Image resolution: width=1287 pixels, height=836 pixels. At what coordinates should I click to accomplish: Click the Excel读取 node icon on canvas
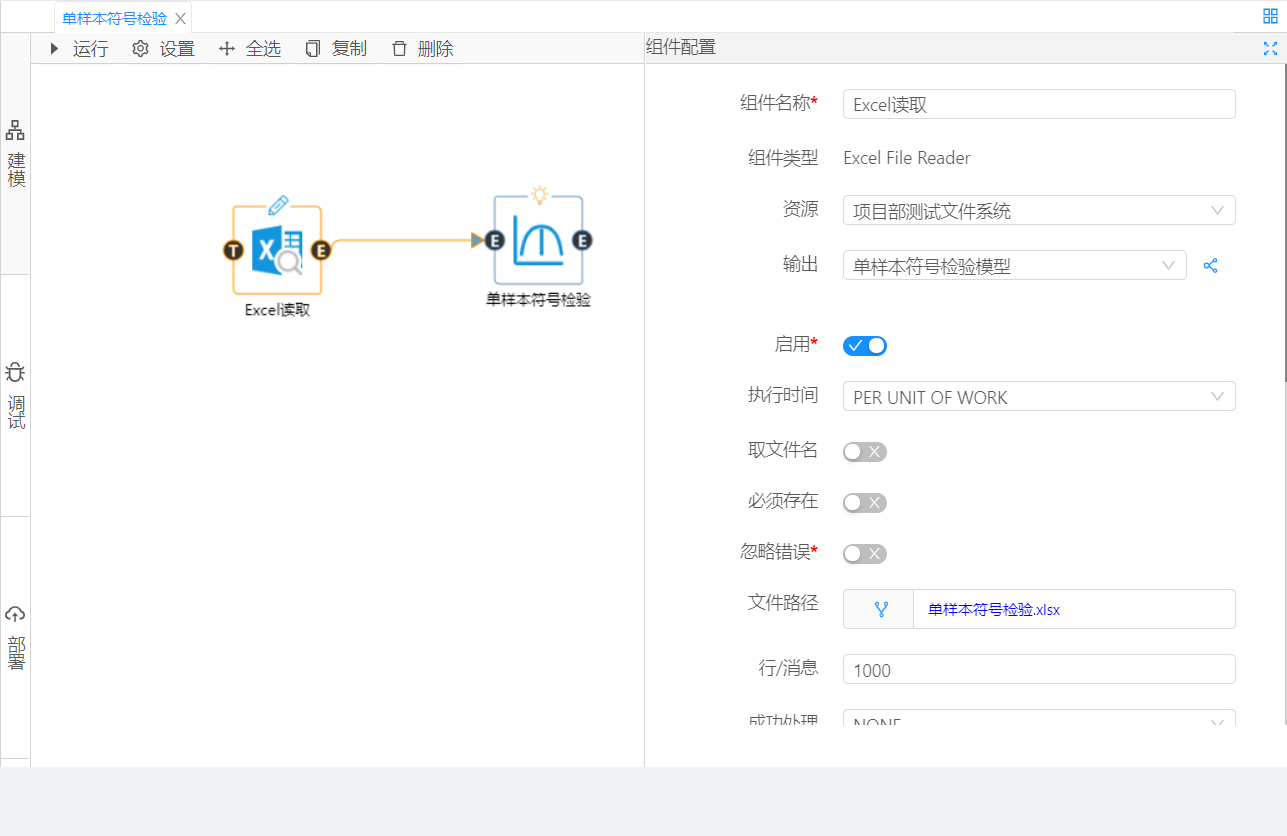[277, 250]
